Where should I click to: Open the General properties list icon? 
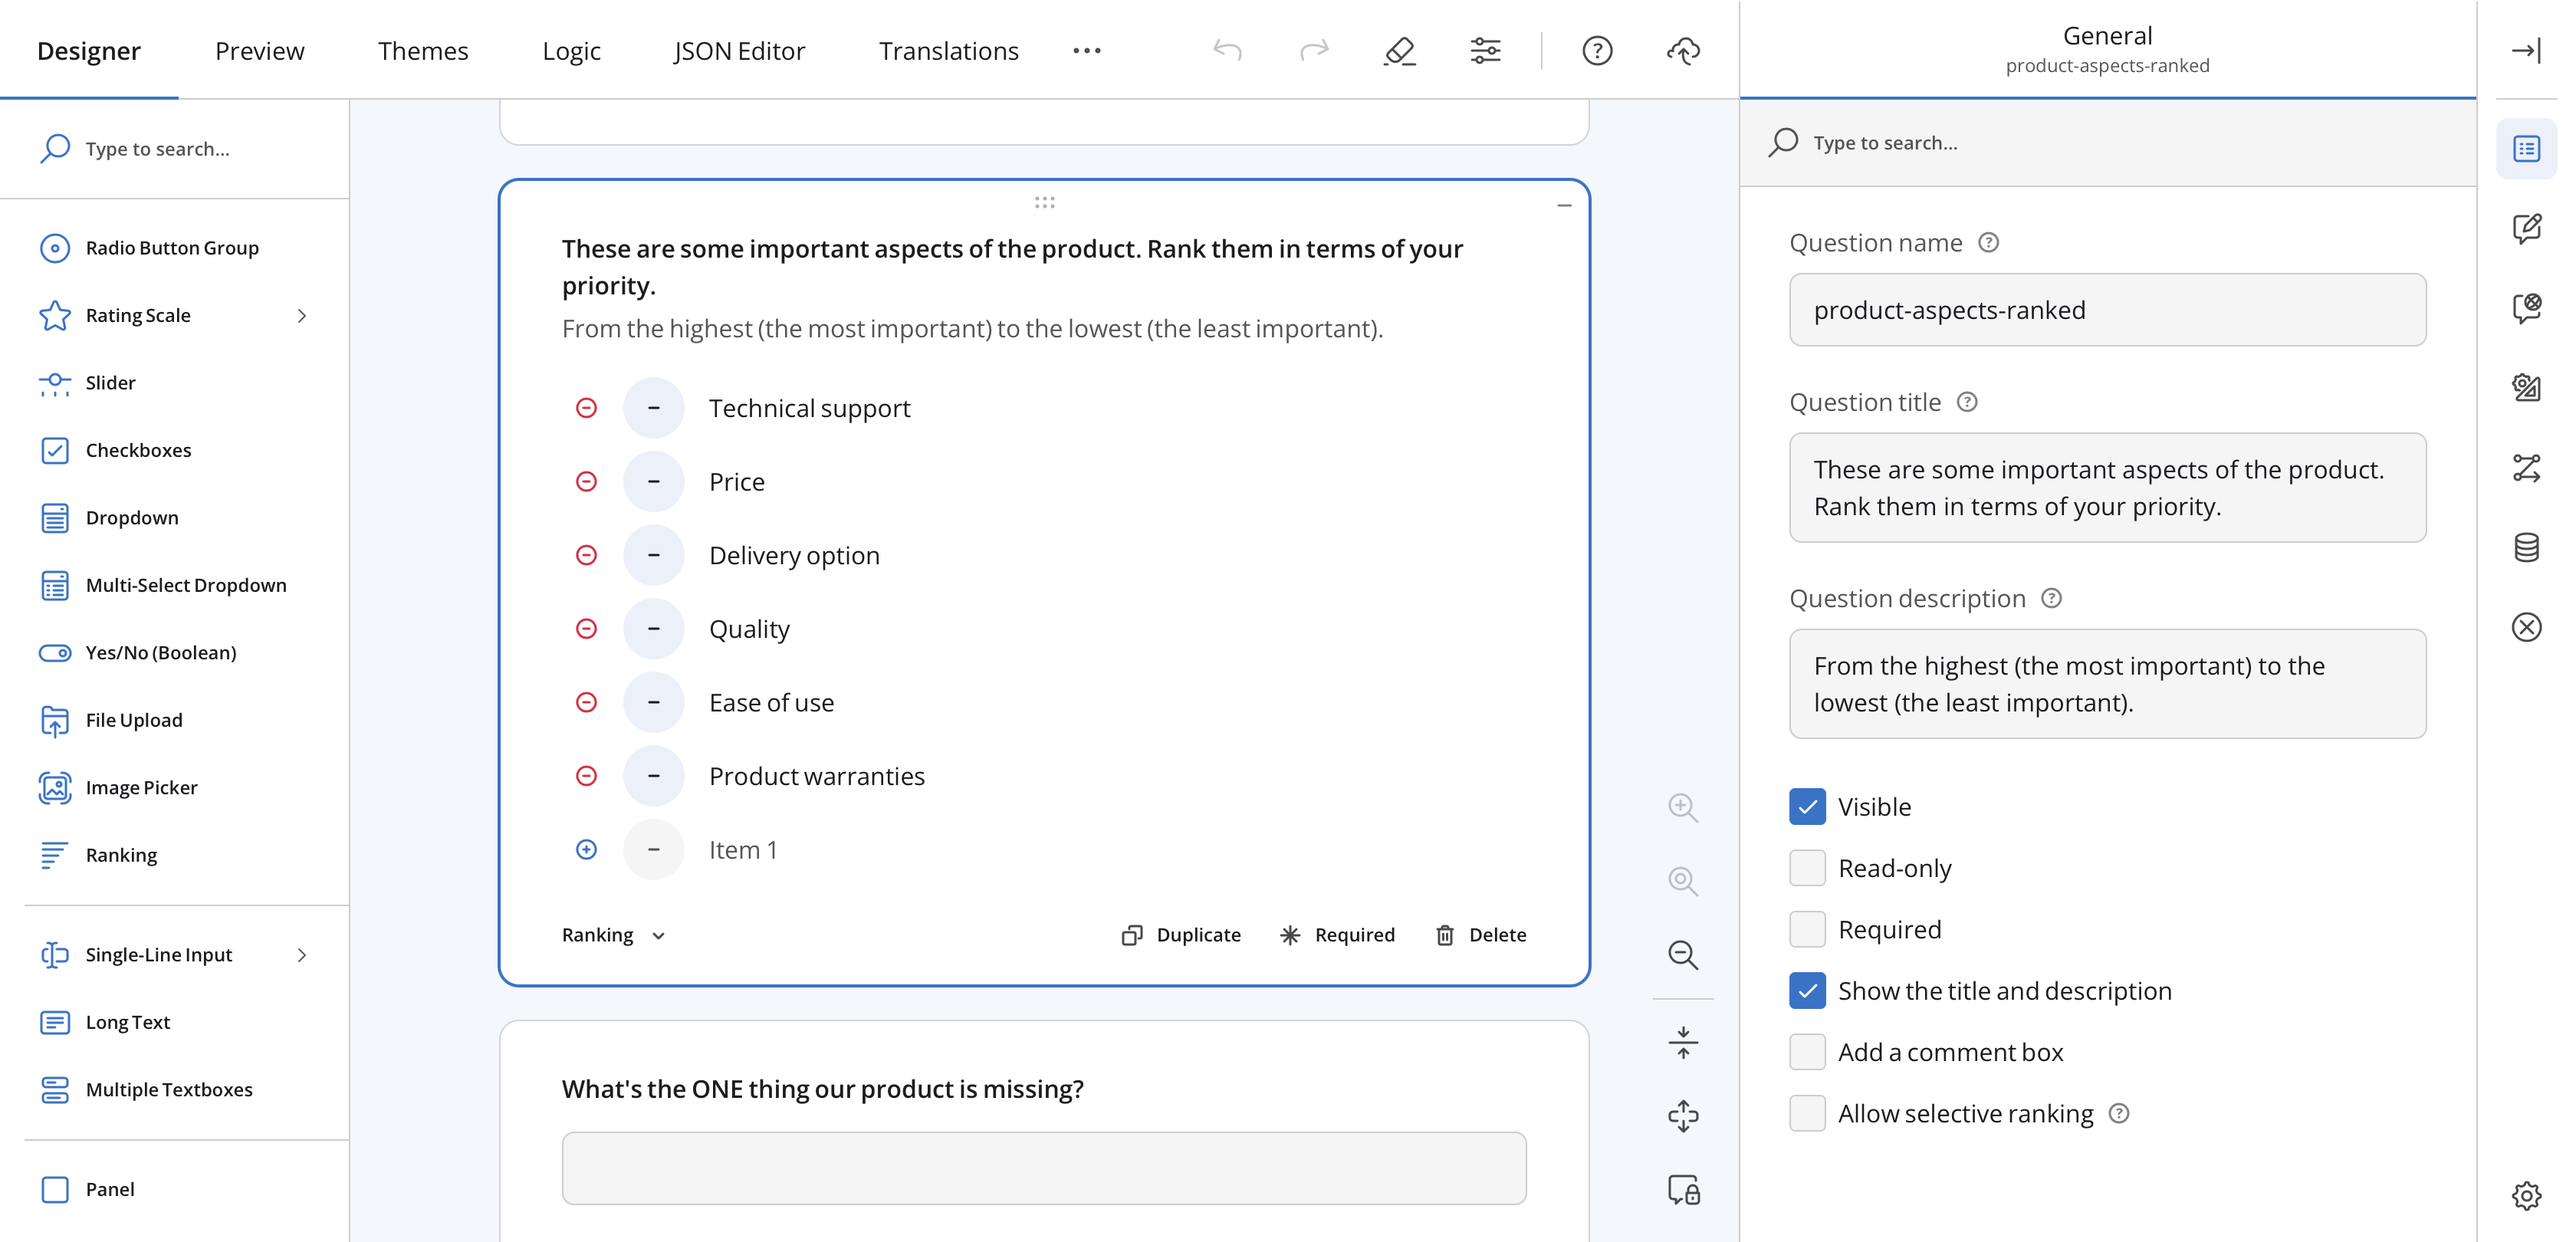click(x=2526, y=149)
